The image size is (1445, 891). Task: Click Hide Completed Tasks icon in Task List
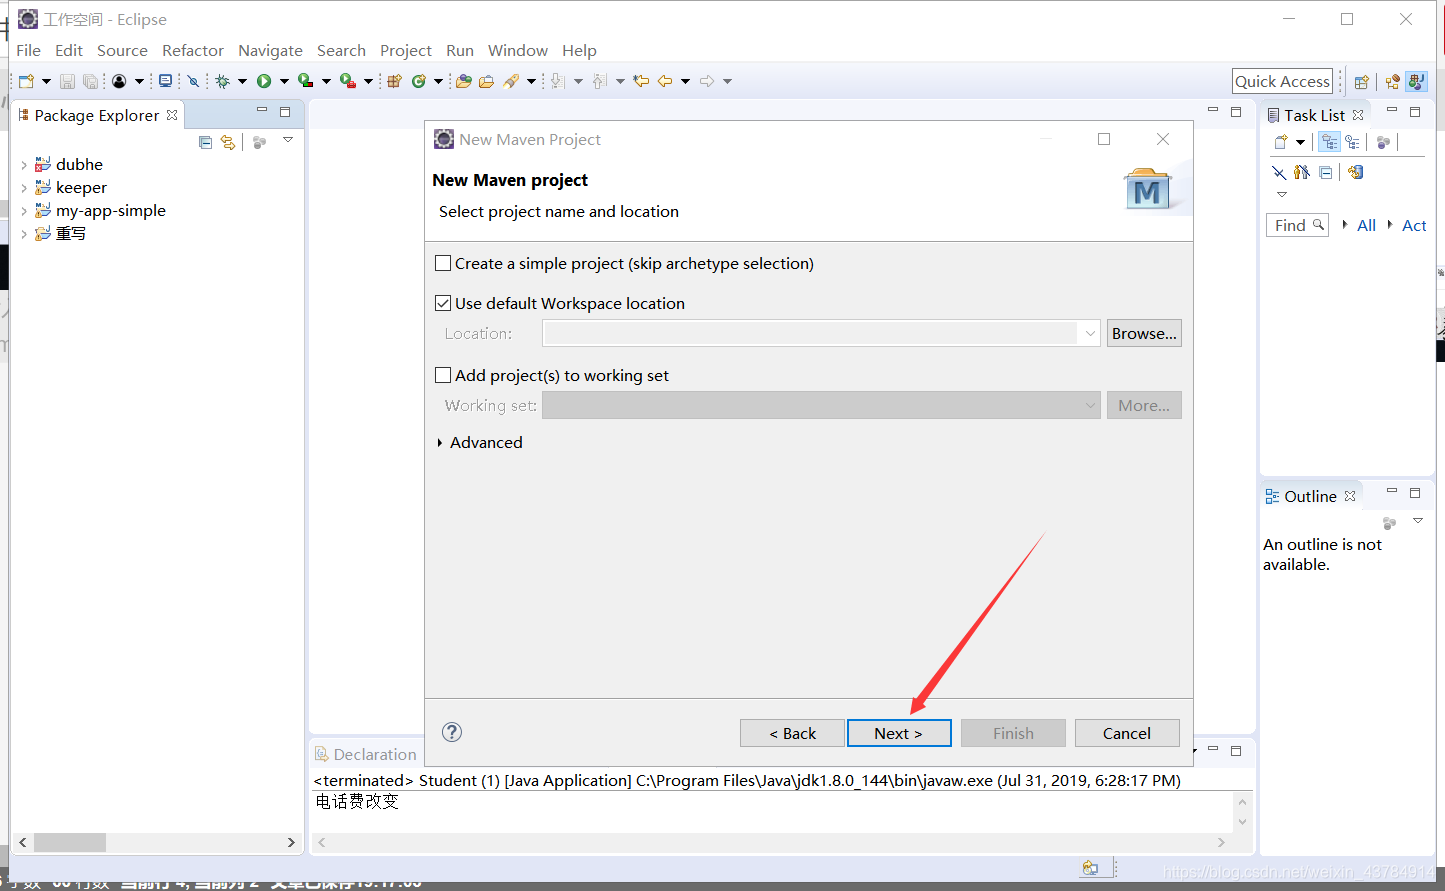pyautogui.click(x=1279, y=172)
